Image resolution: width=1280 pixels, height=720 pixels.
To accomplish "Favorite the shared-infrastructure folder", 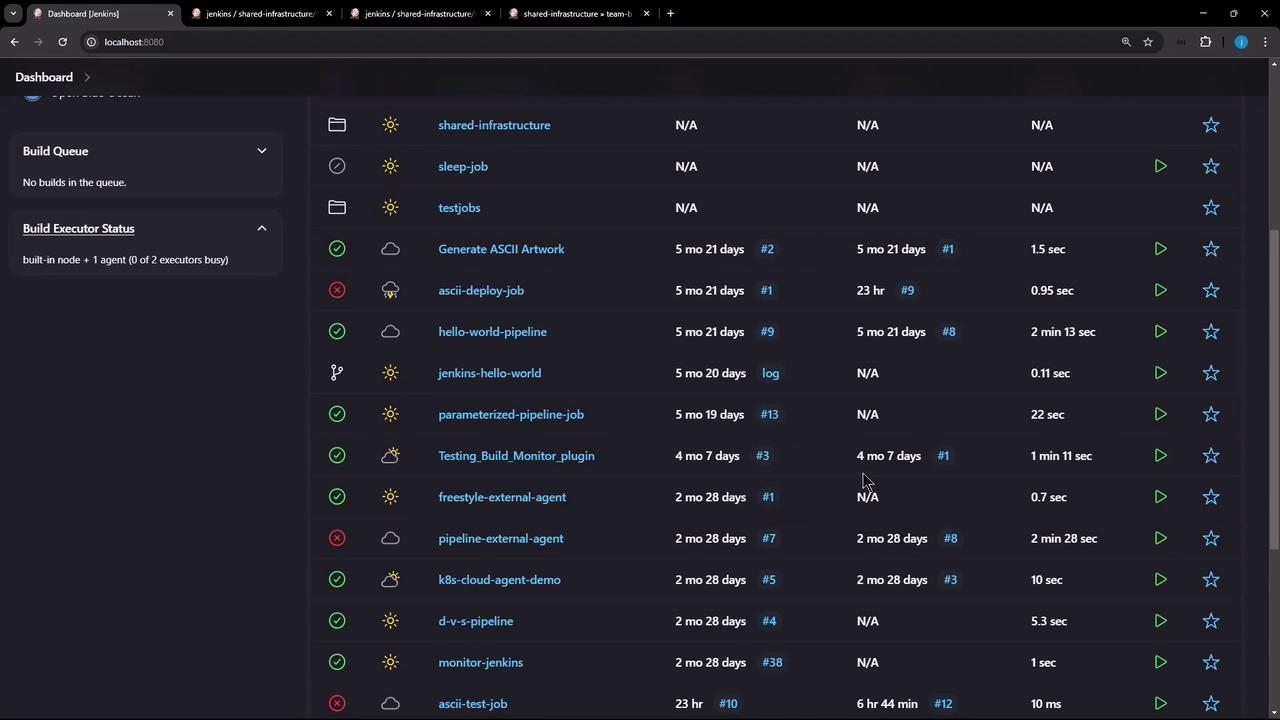I will pyautogui.click(x=1211, y=125).
